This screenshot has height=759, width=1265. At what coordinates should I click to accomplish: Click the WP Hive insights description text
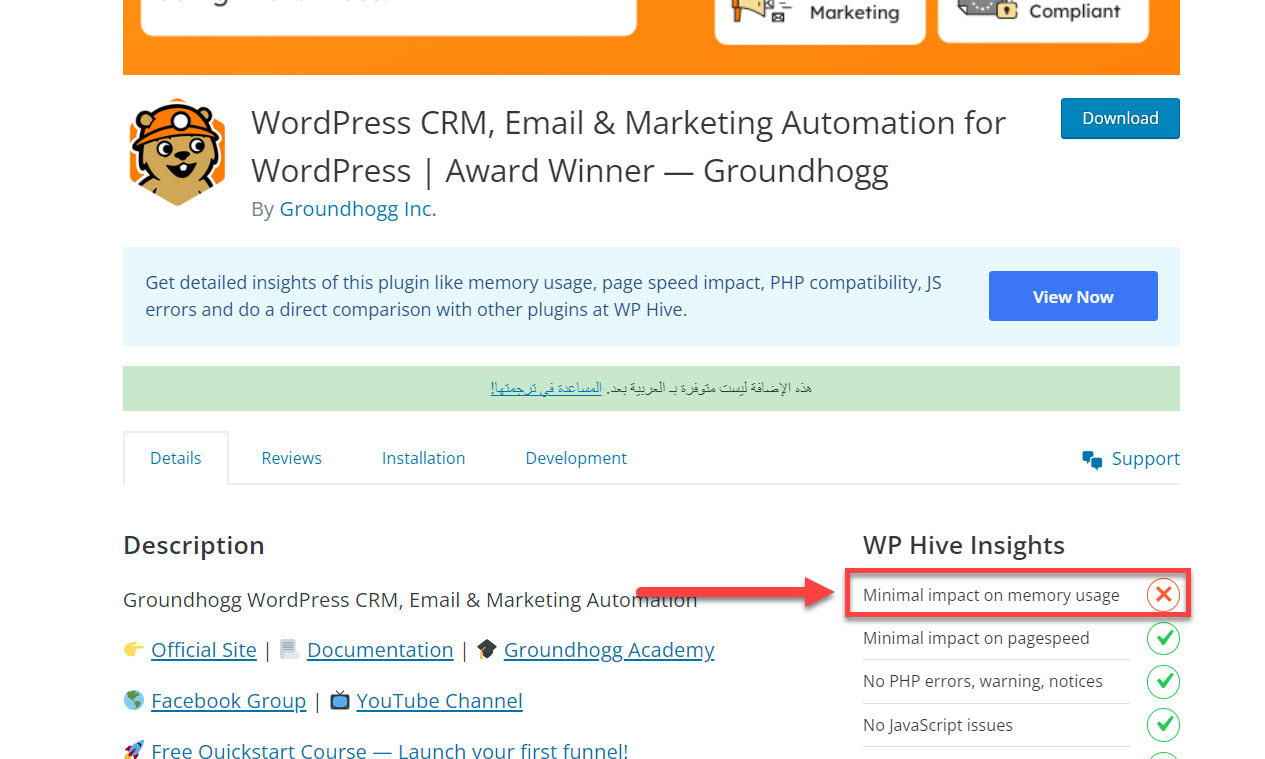[543, 296]
